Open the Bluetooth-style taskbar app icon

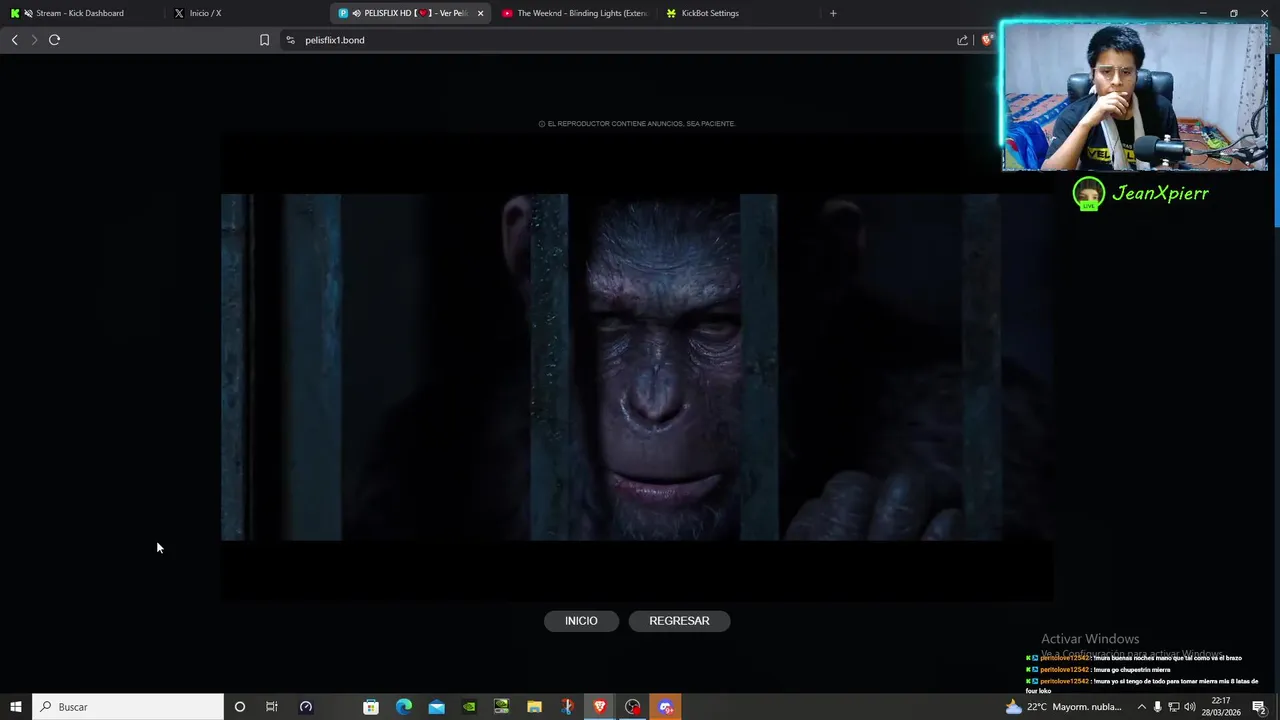567,707
